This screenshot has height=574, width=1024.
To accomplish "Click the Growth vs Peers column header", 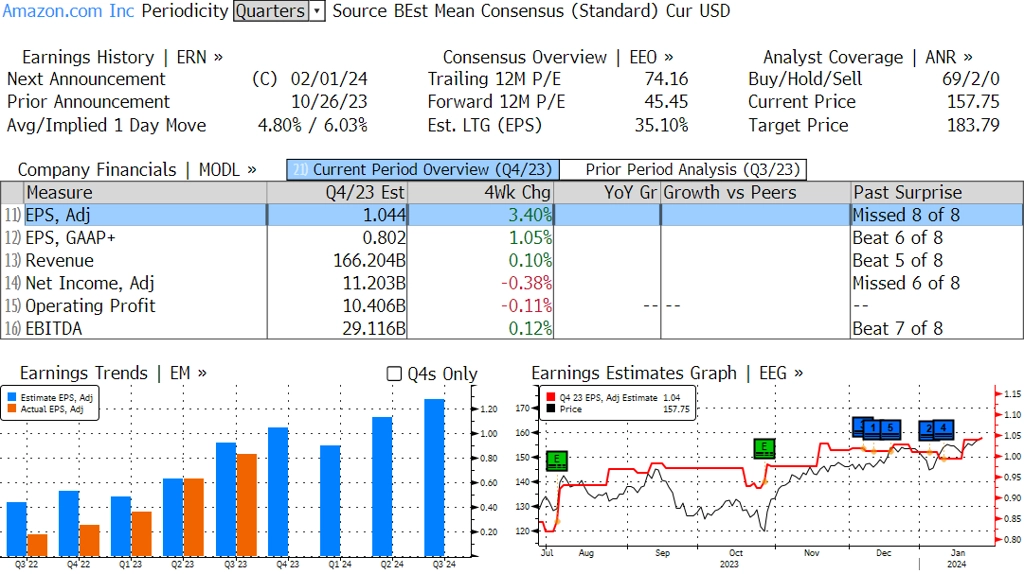I will (756, 193).
